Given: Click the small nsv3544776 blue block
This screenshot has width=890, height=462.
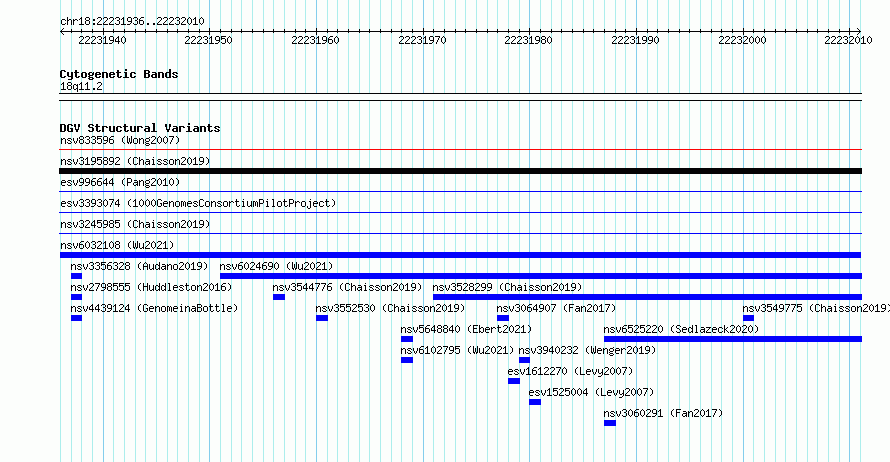Looking at the screenshot, I should pos(279,297).
